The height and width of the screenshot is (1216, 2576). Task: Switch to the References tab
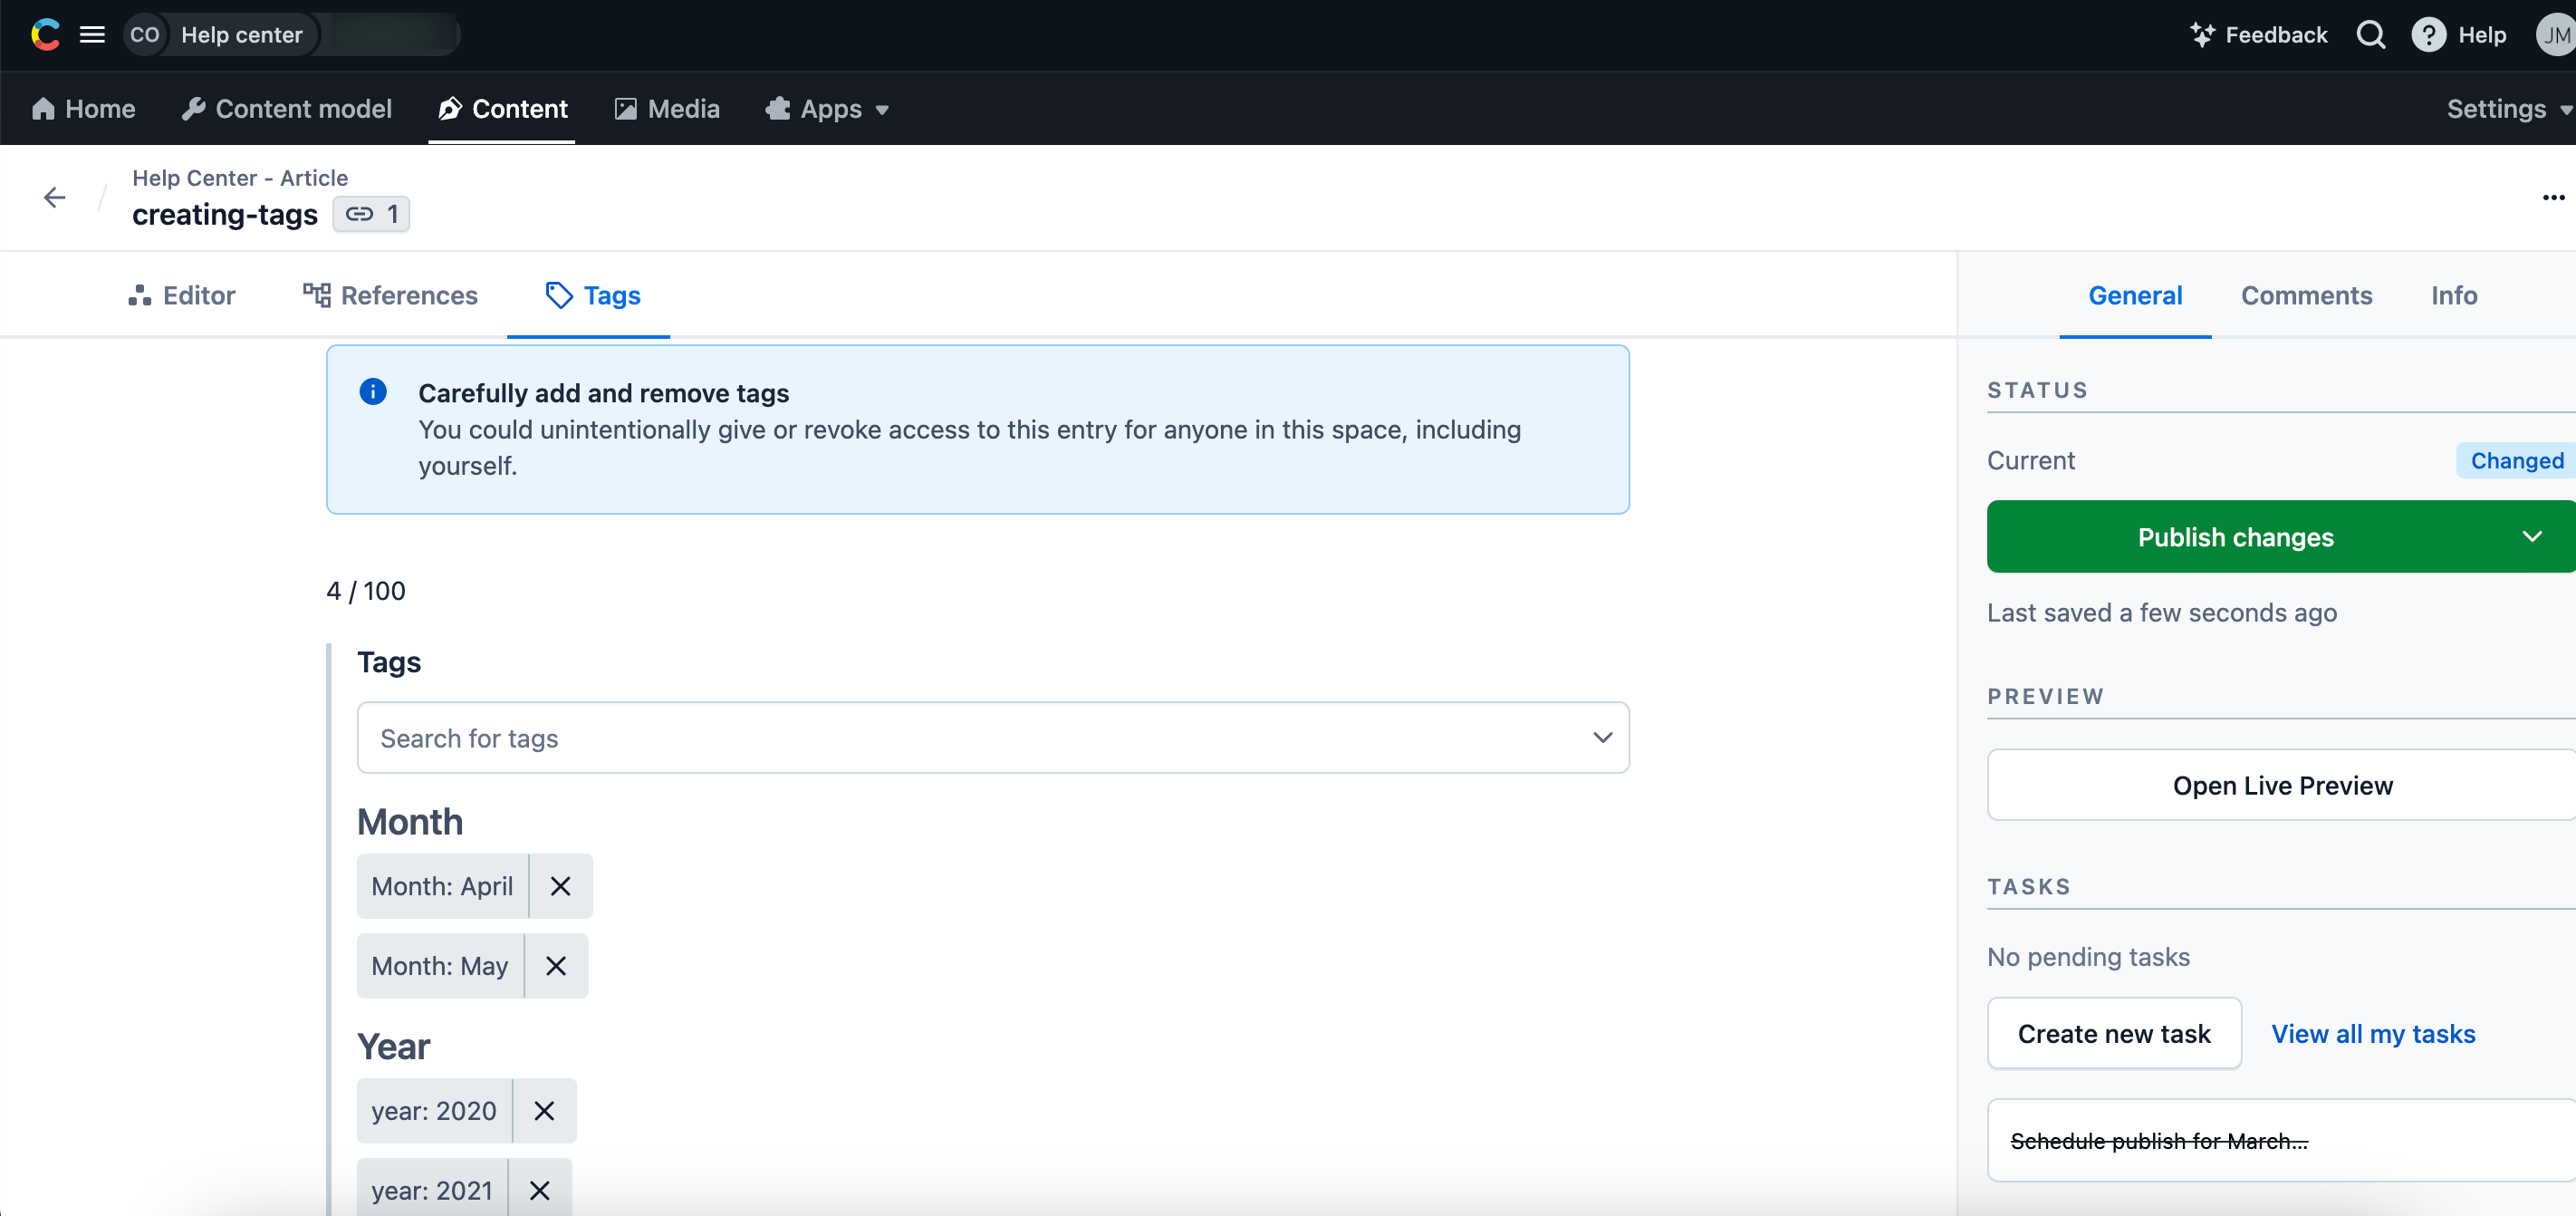(x=390, y=295)
